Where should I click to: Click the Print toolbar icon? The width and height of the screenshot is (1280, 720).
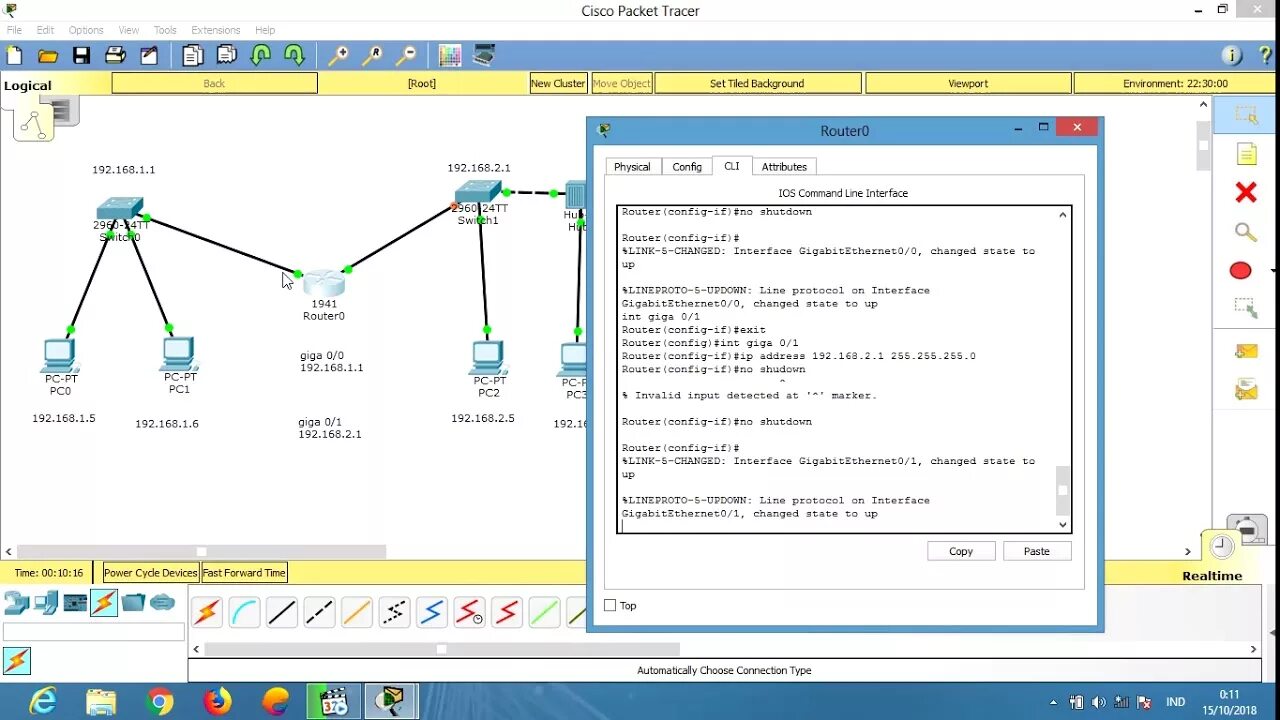click(115, 55)
